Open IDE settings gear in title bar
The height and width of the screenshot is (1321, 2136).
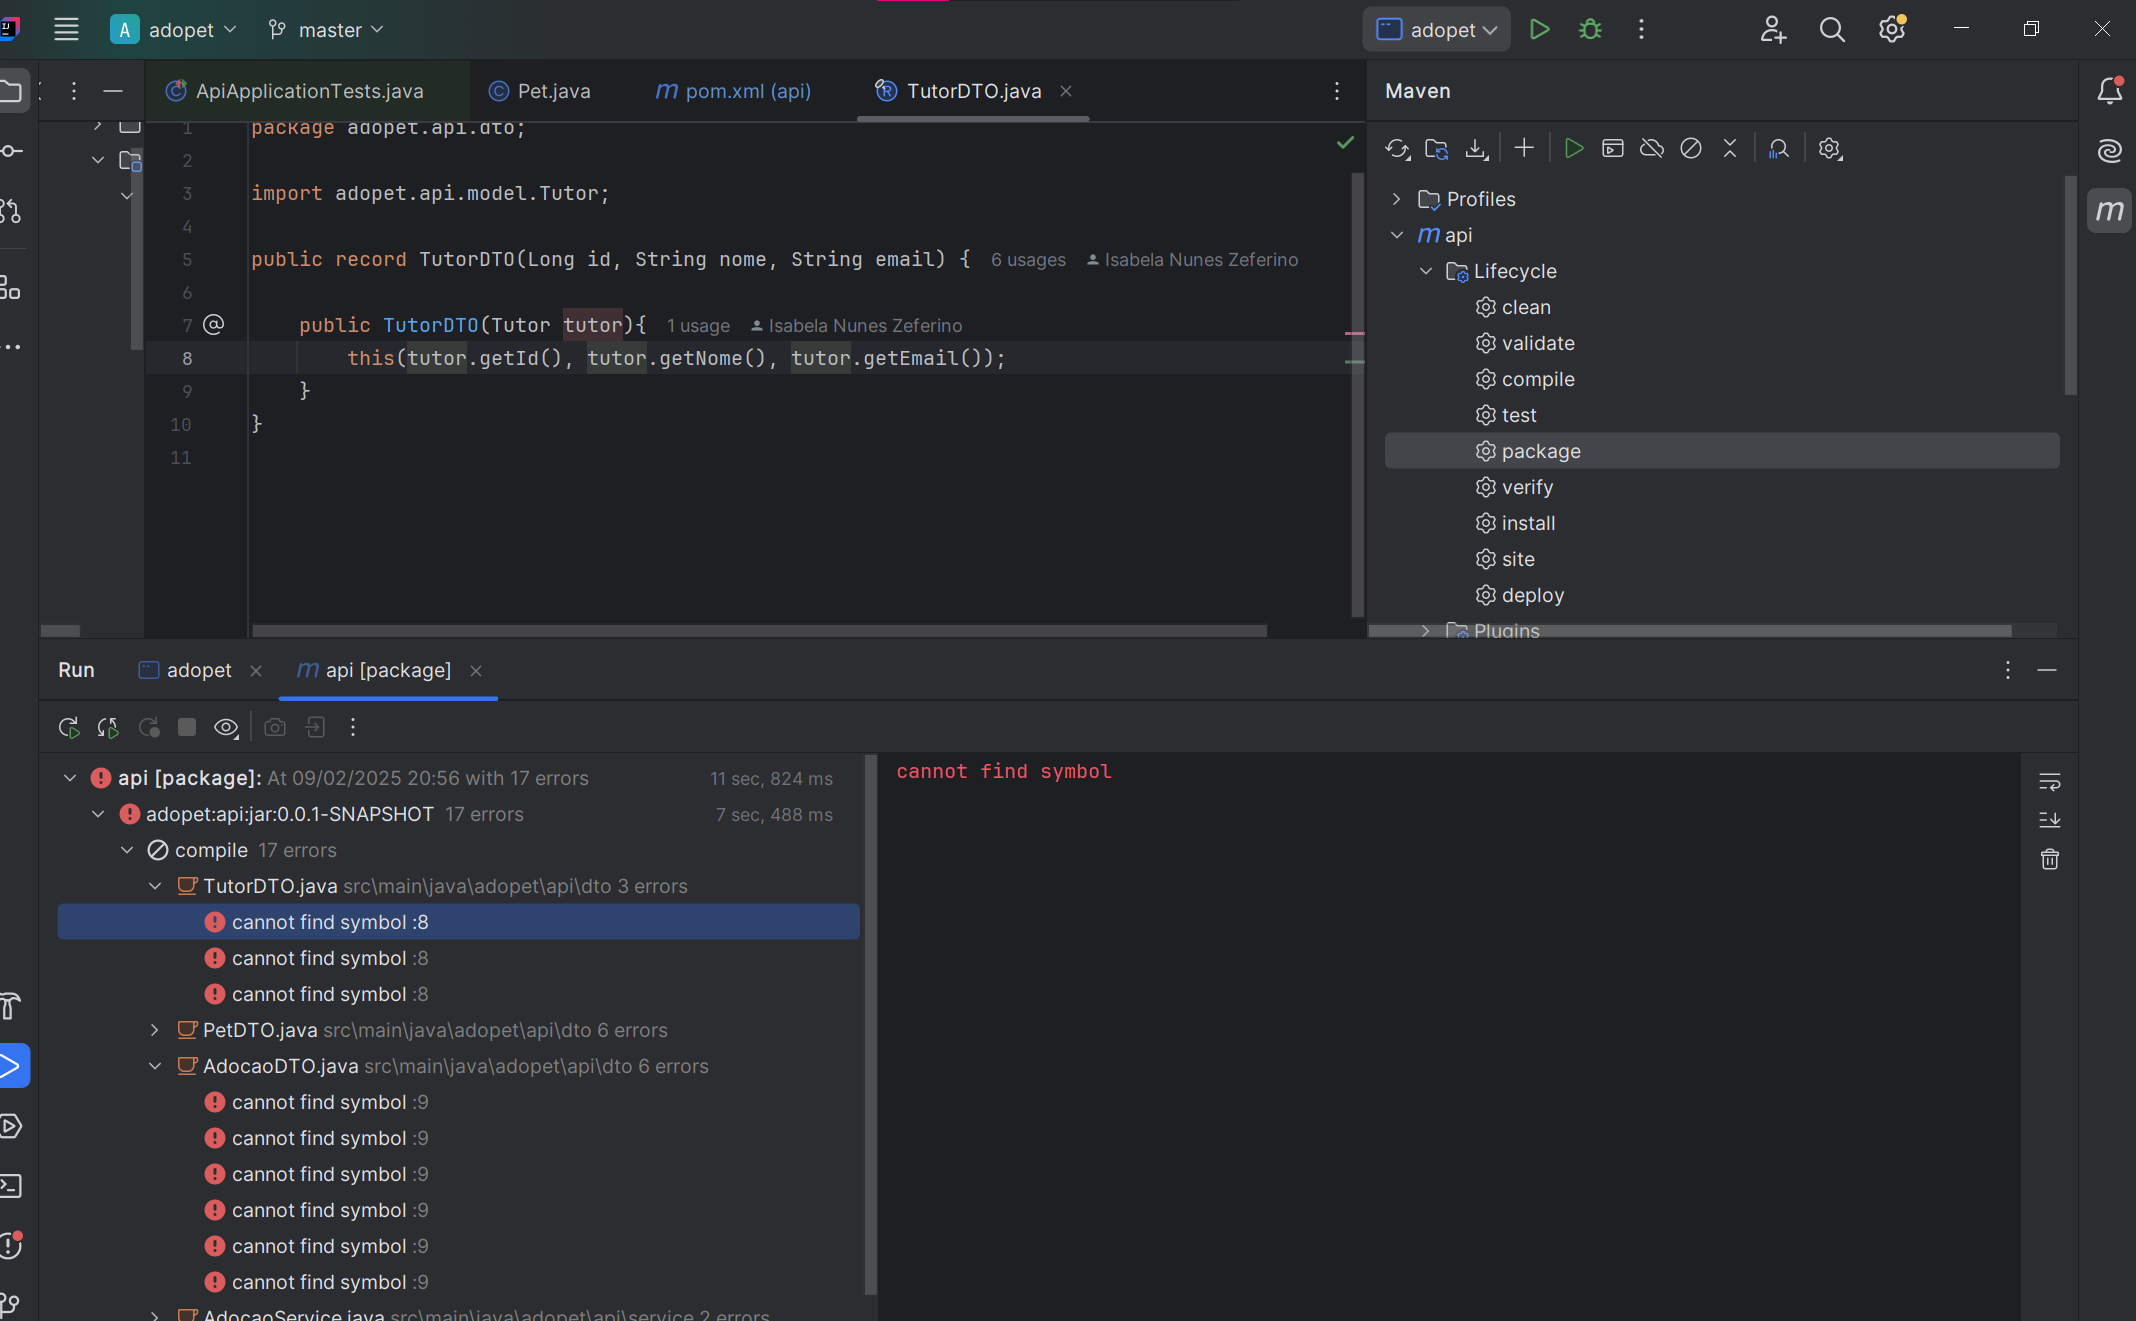click(x=1892, y=29)
